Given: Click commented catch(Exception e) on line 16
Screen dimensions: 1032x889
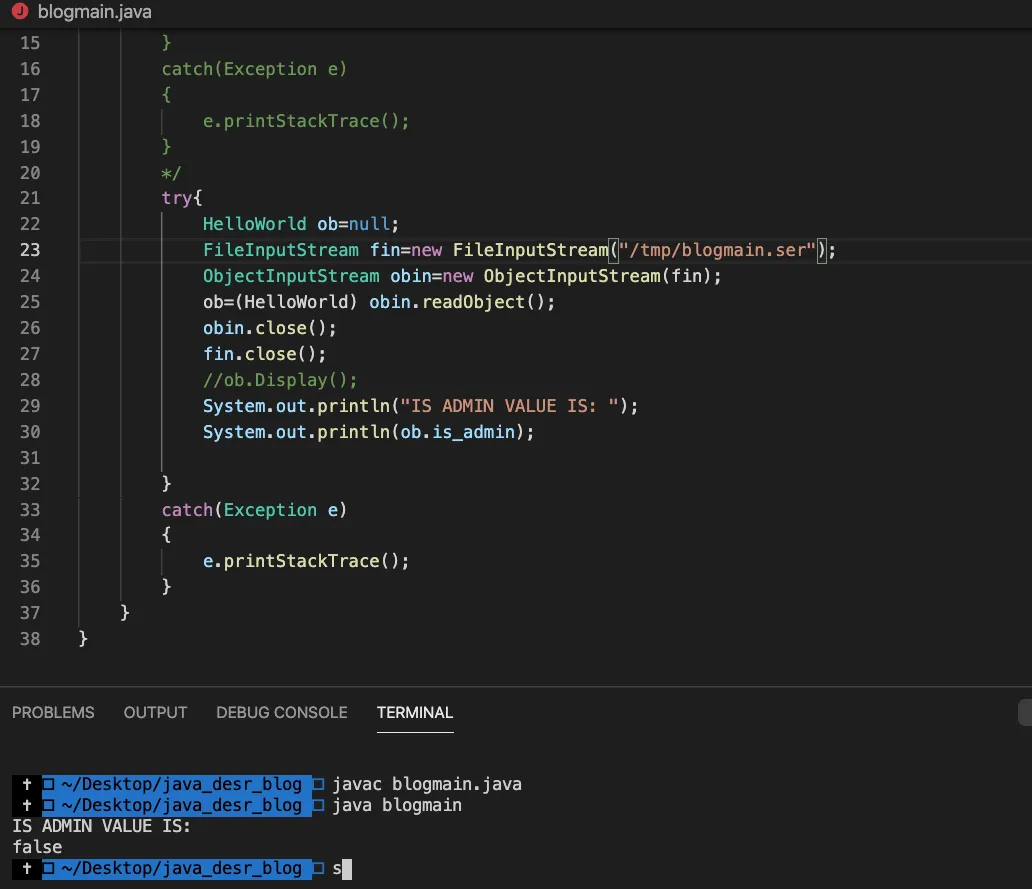Looking at the screenshot, I should pos(254,69).
